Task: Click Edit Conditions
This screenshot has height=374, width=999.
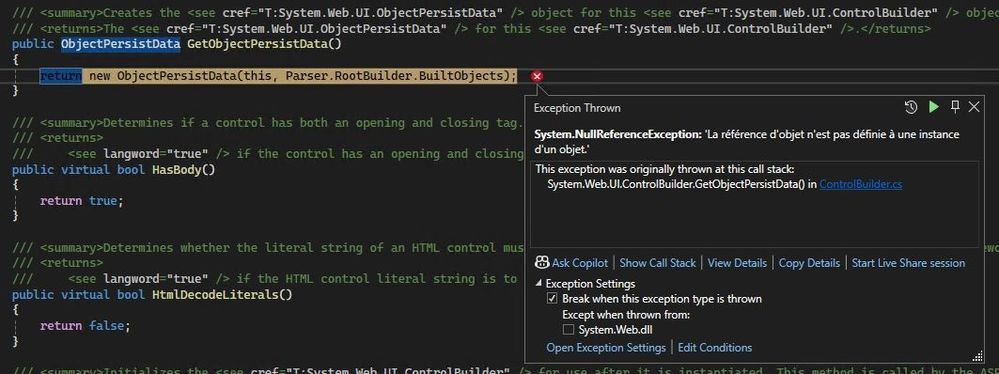Action: pyautogui.click(x=715, y=347)
